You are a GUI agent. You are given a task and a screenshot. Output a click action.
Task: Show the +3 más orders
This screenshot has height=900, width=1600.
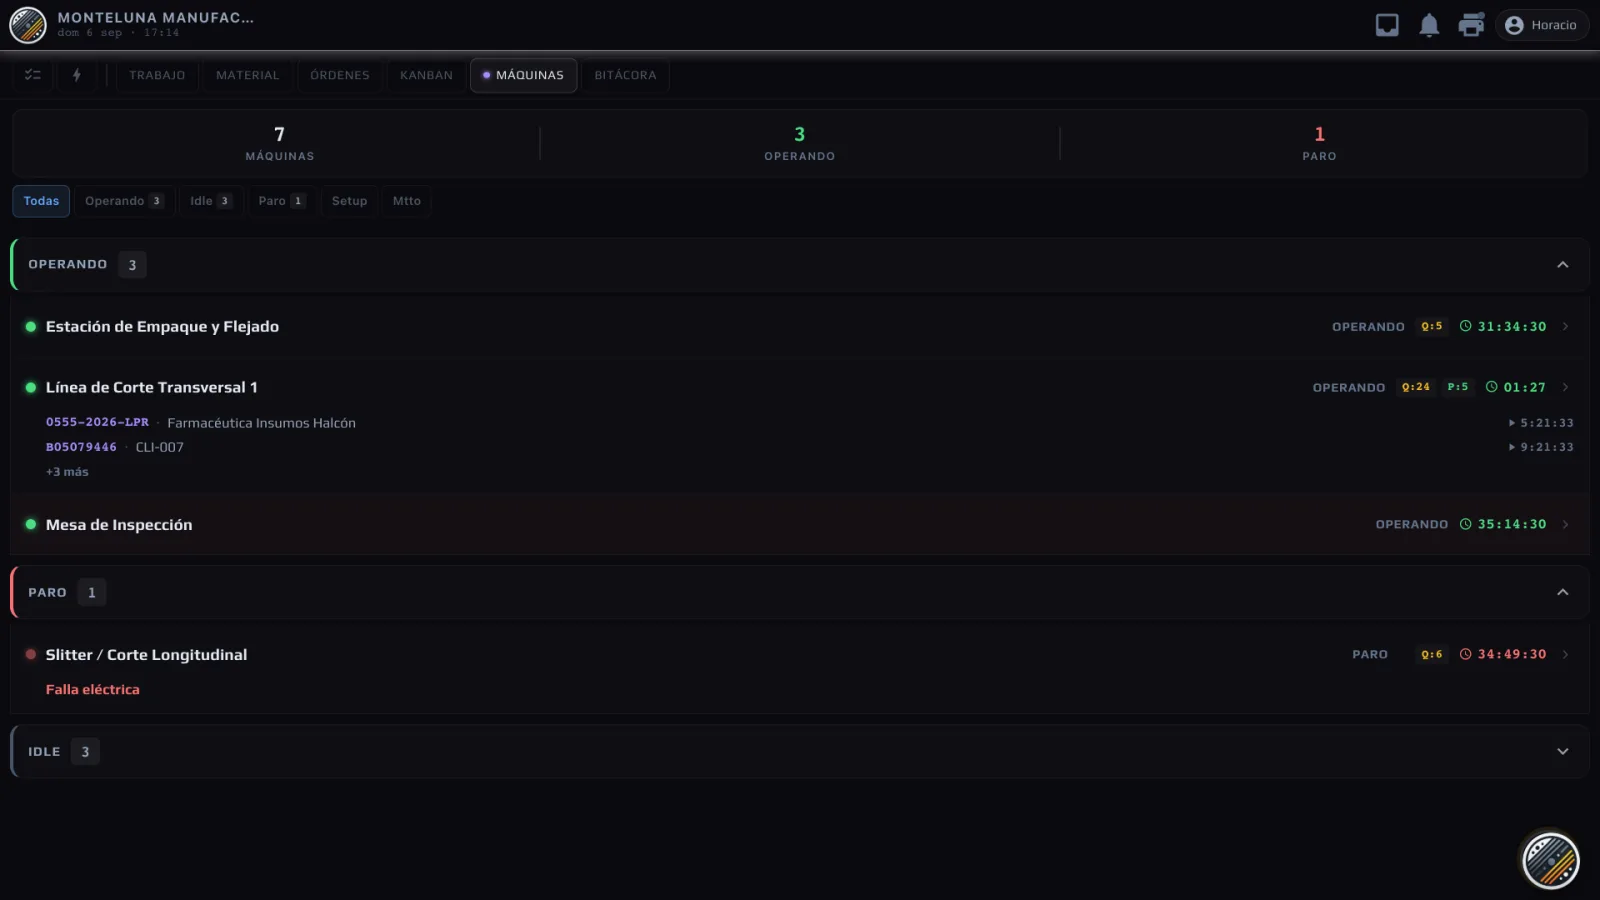pyautogui.click(x=67, y=472)
